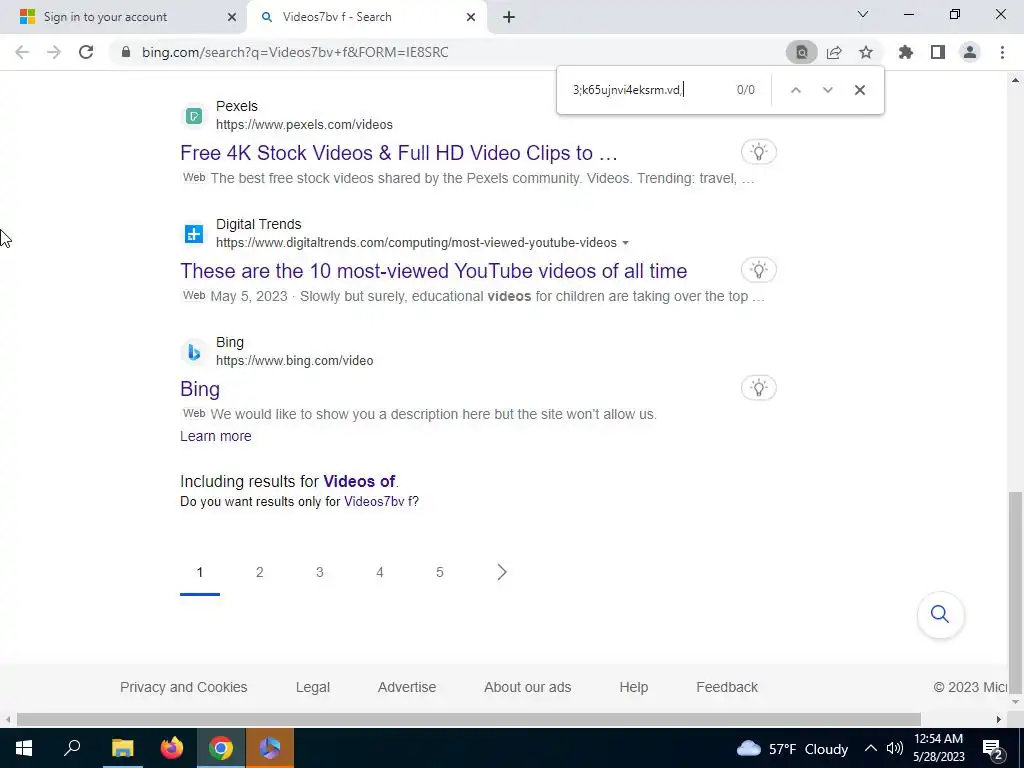
Task: Open 'About our ads' footer link
Action: pos(528,687)
